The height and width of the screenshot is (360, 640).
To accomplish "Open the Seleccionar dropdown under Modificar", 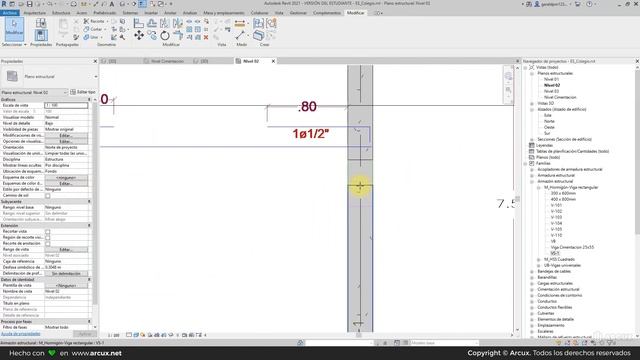I will pos(14,44).
